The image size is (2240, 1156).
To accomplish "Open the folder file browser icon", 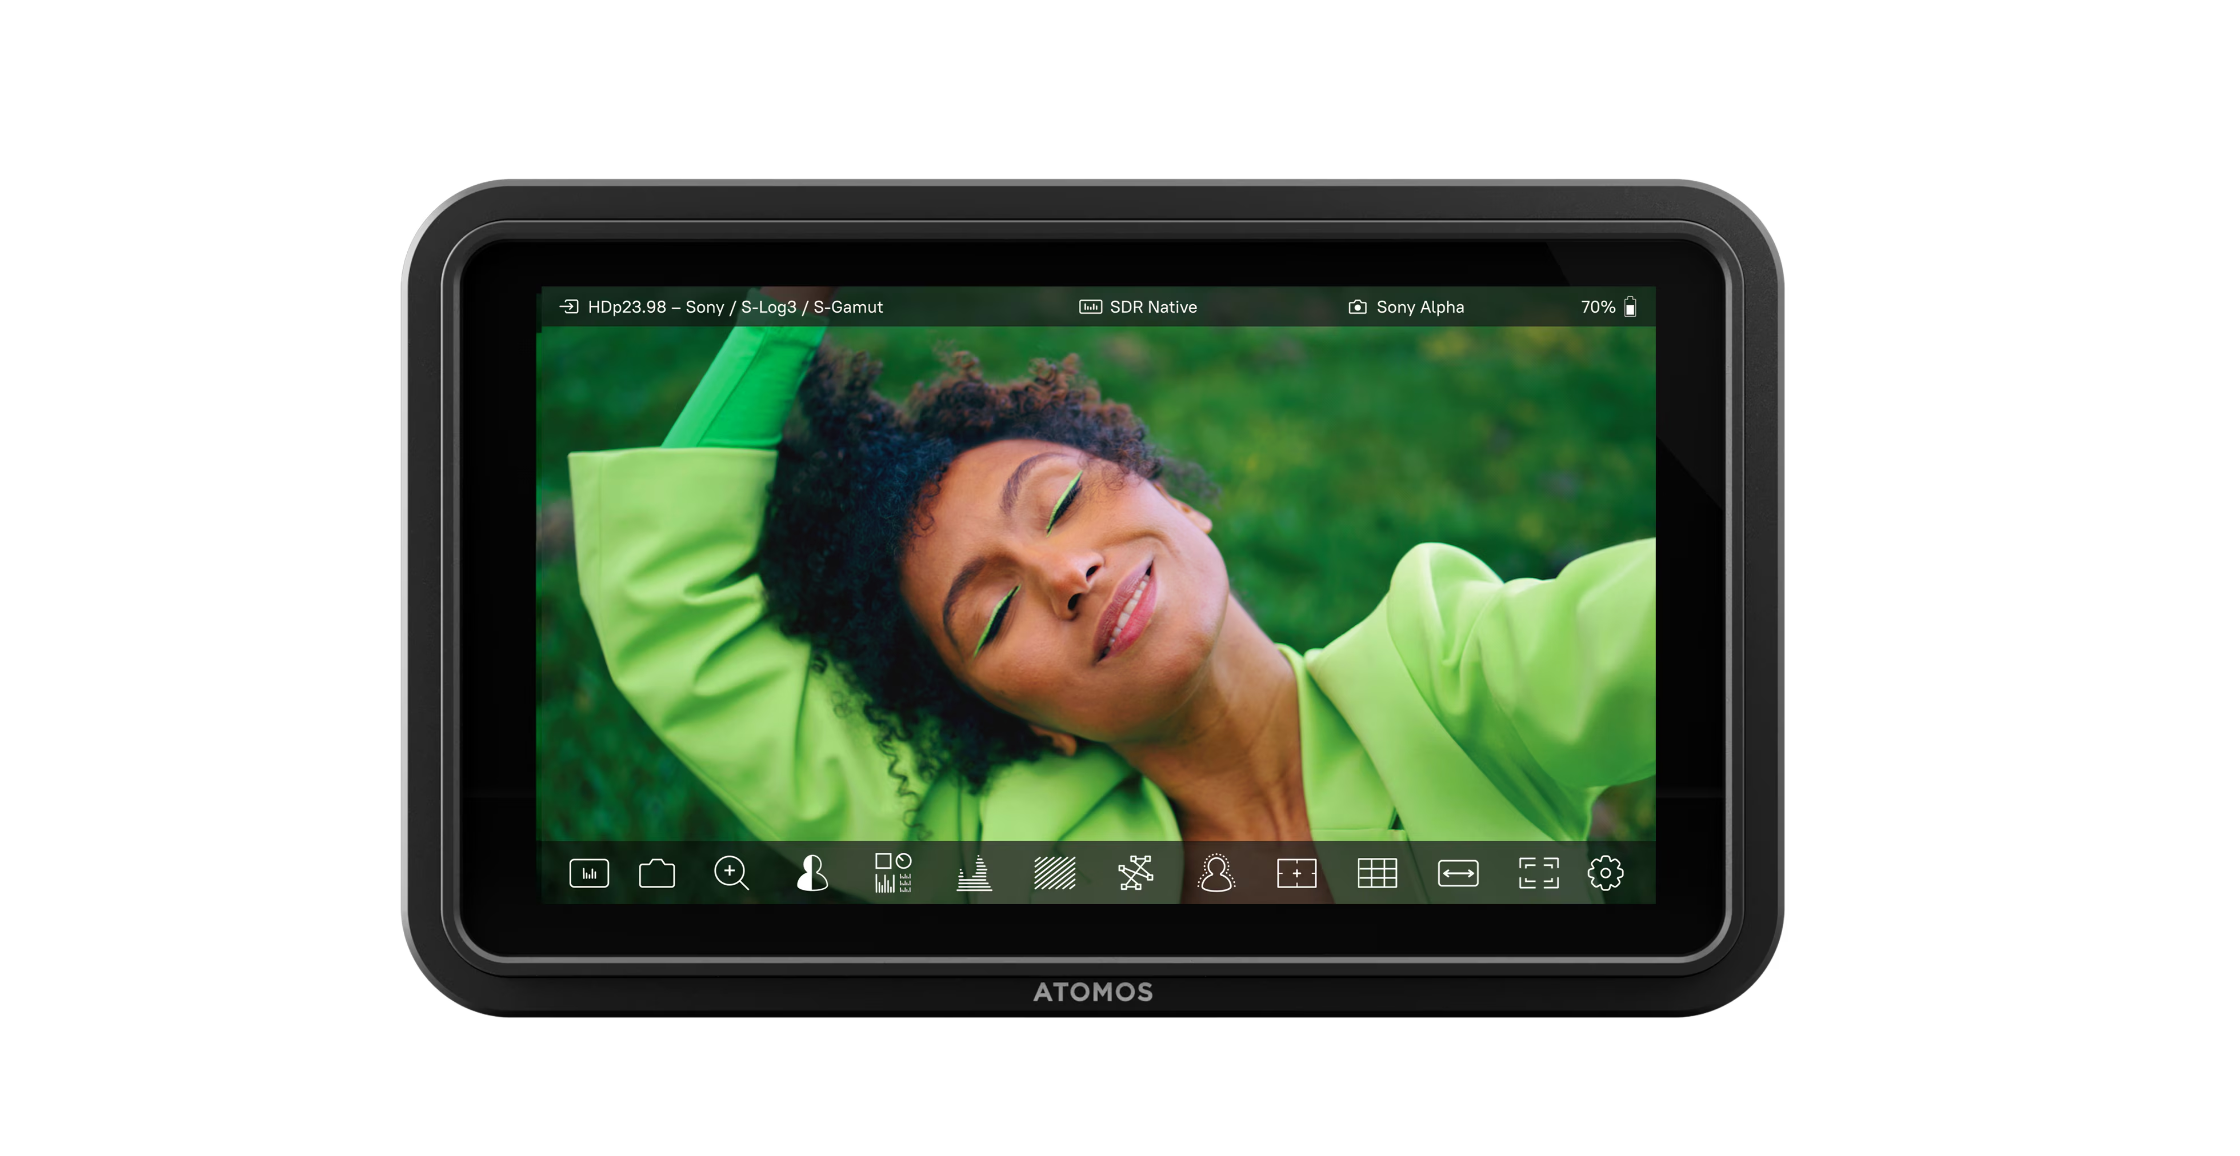I will 657,873.
